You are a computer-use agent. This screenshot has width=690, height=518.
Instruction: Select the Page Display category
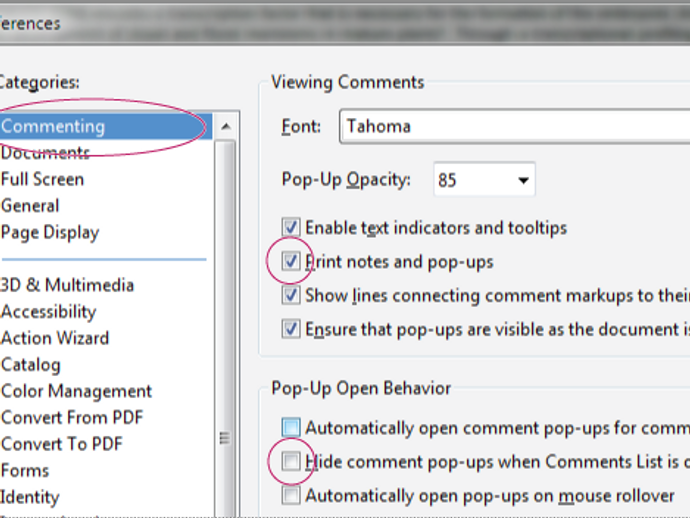click(50, 233)
